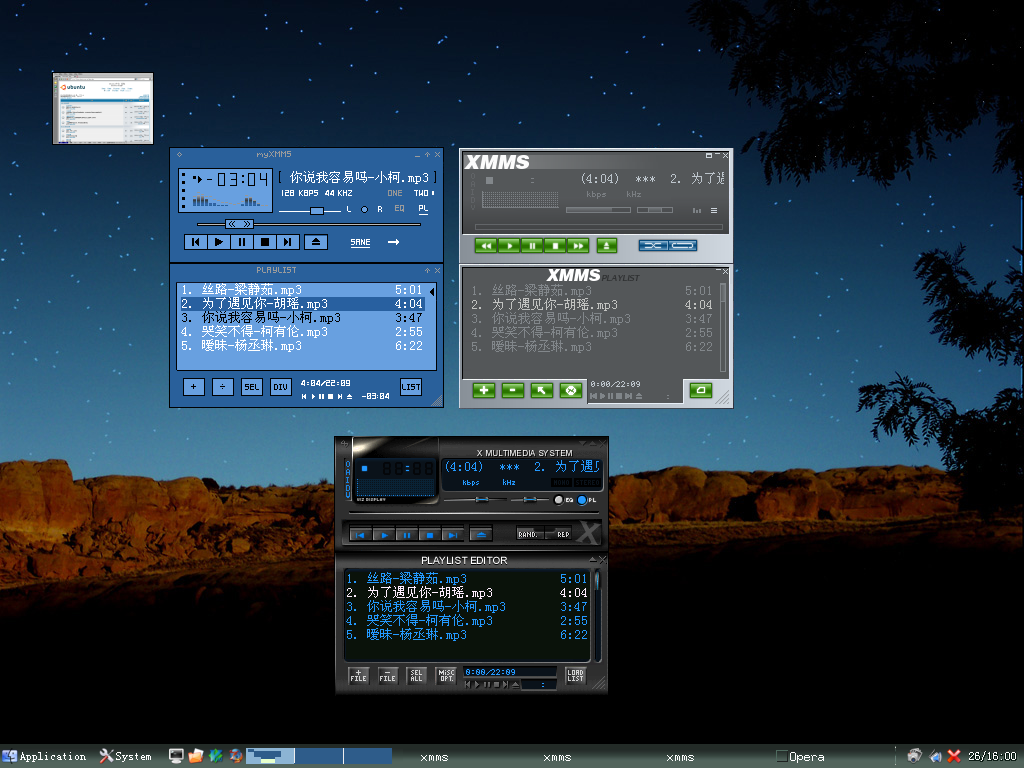Open MISC OPT menu in Playlist Editor
This screenshot has width=1024, height=768.
pos(446,676)
